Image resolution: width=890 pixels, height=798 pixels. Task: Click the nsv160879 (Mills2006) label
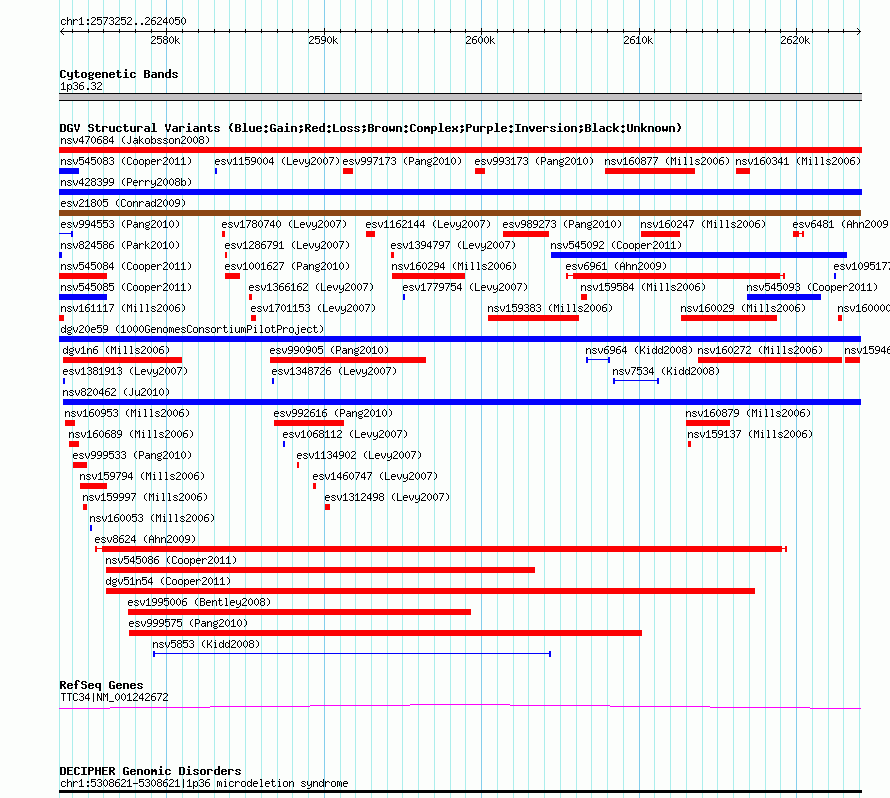click(748, 413)
